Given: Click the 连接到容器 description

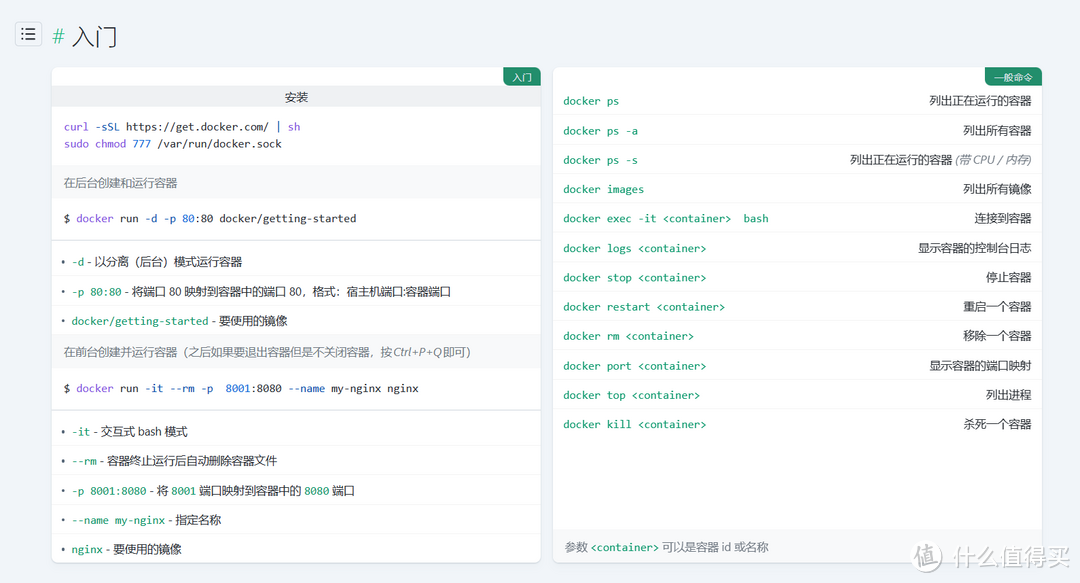Looking at the screenshot, I should pos(1003,218).
